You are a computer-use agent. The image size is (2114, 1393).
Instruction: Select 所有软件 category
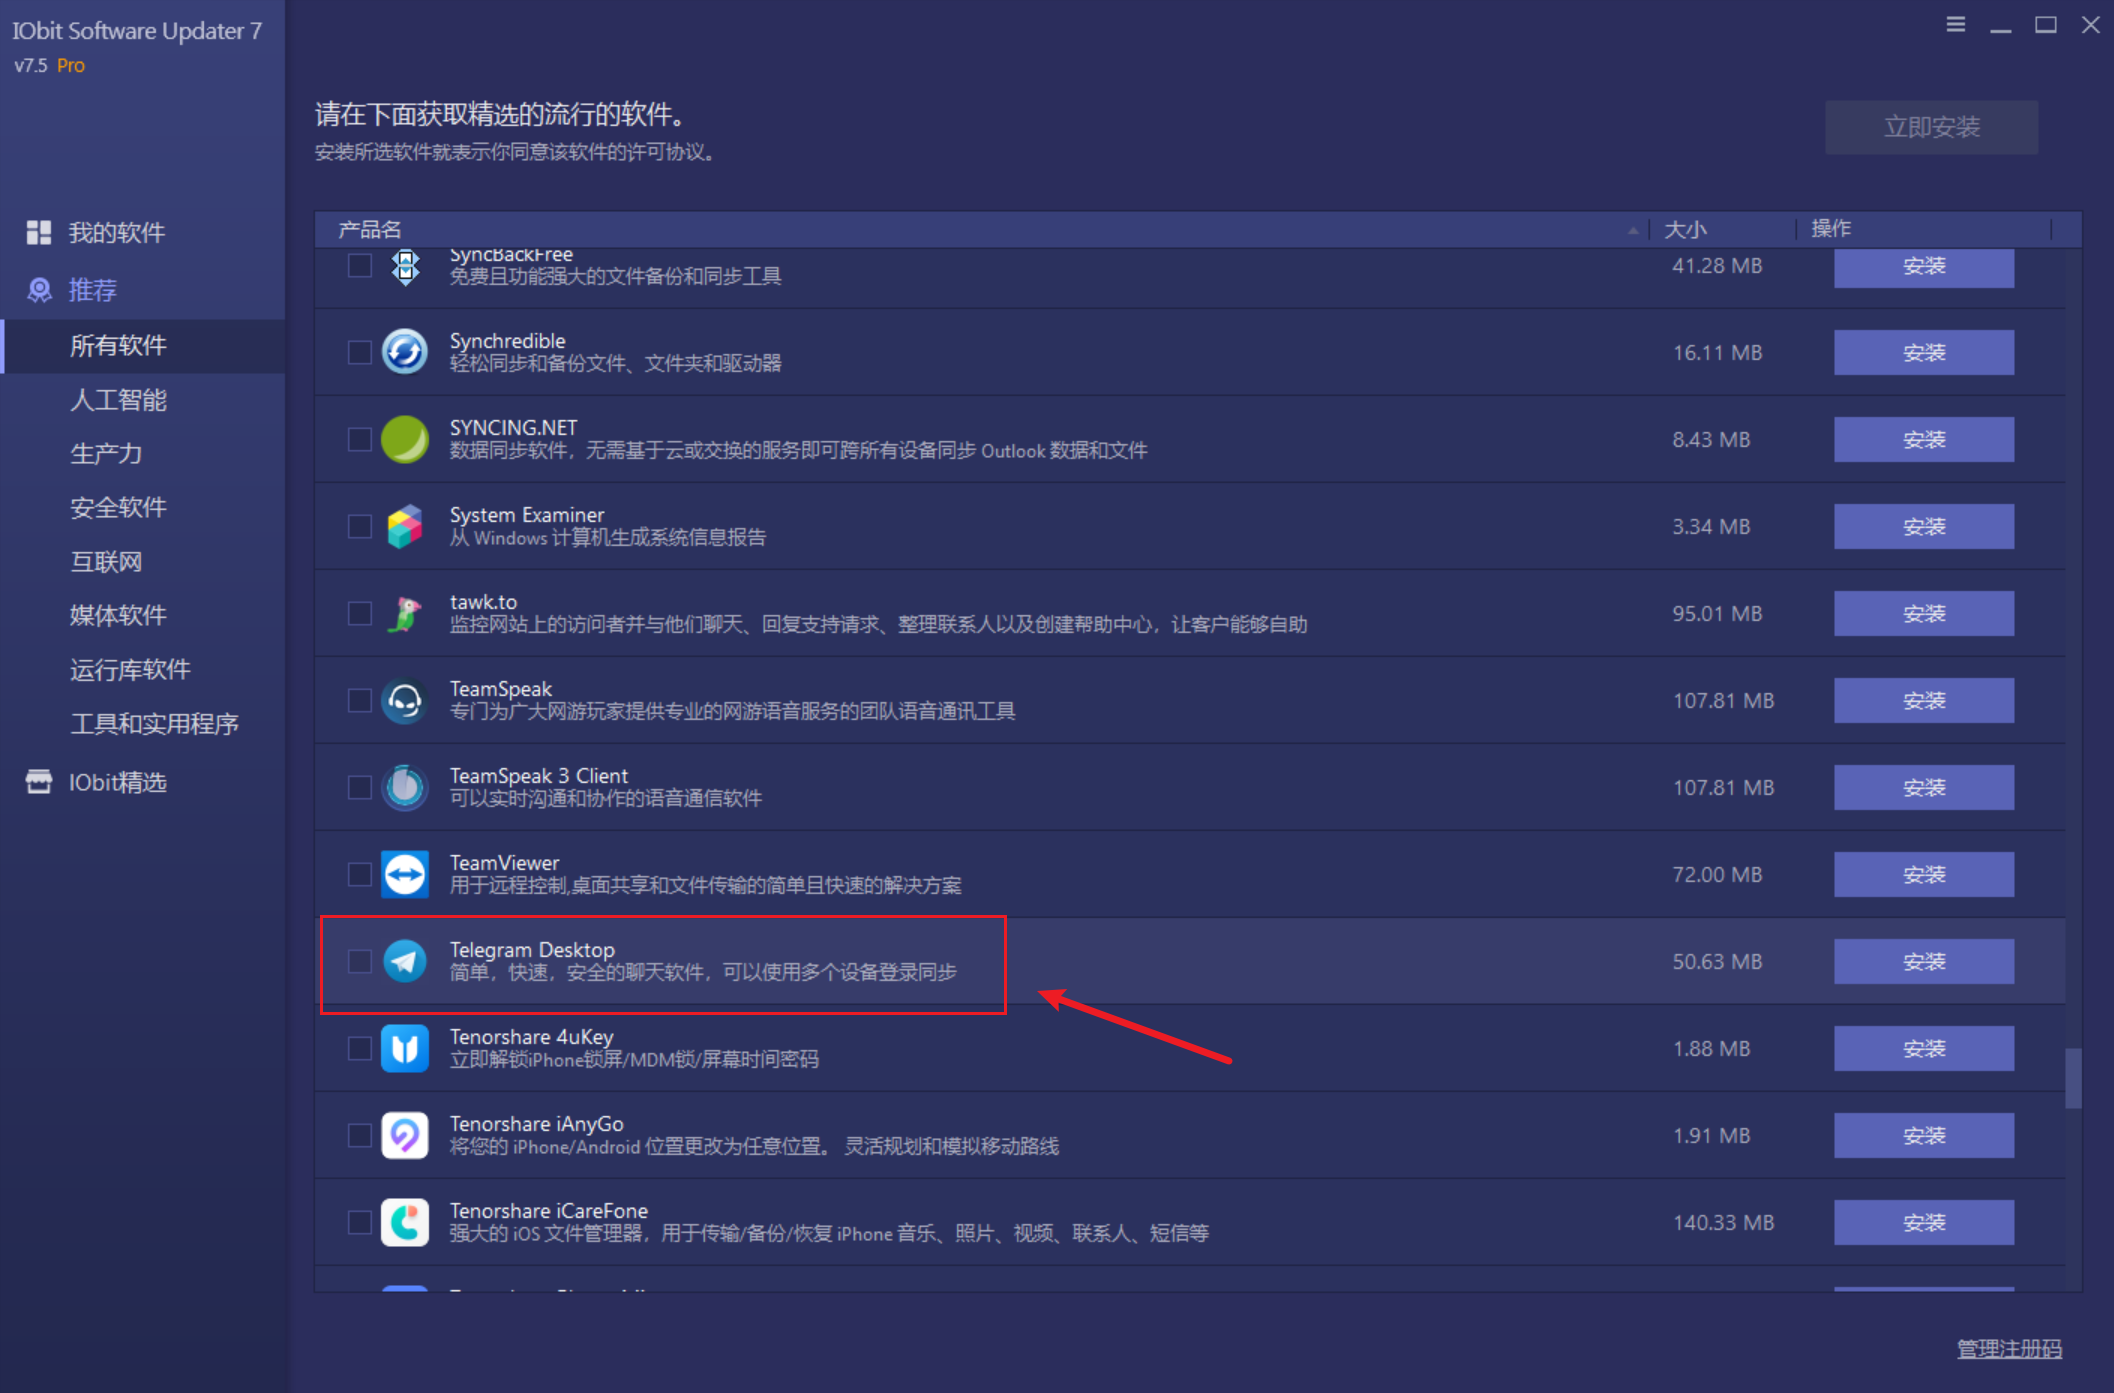point(142,346)
